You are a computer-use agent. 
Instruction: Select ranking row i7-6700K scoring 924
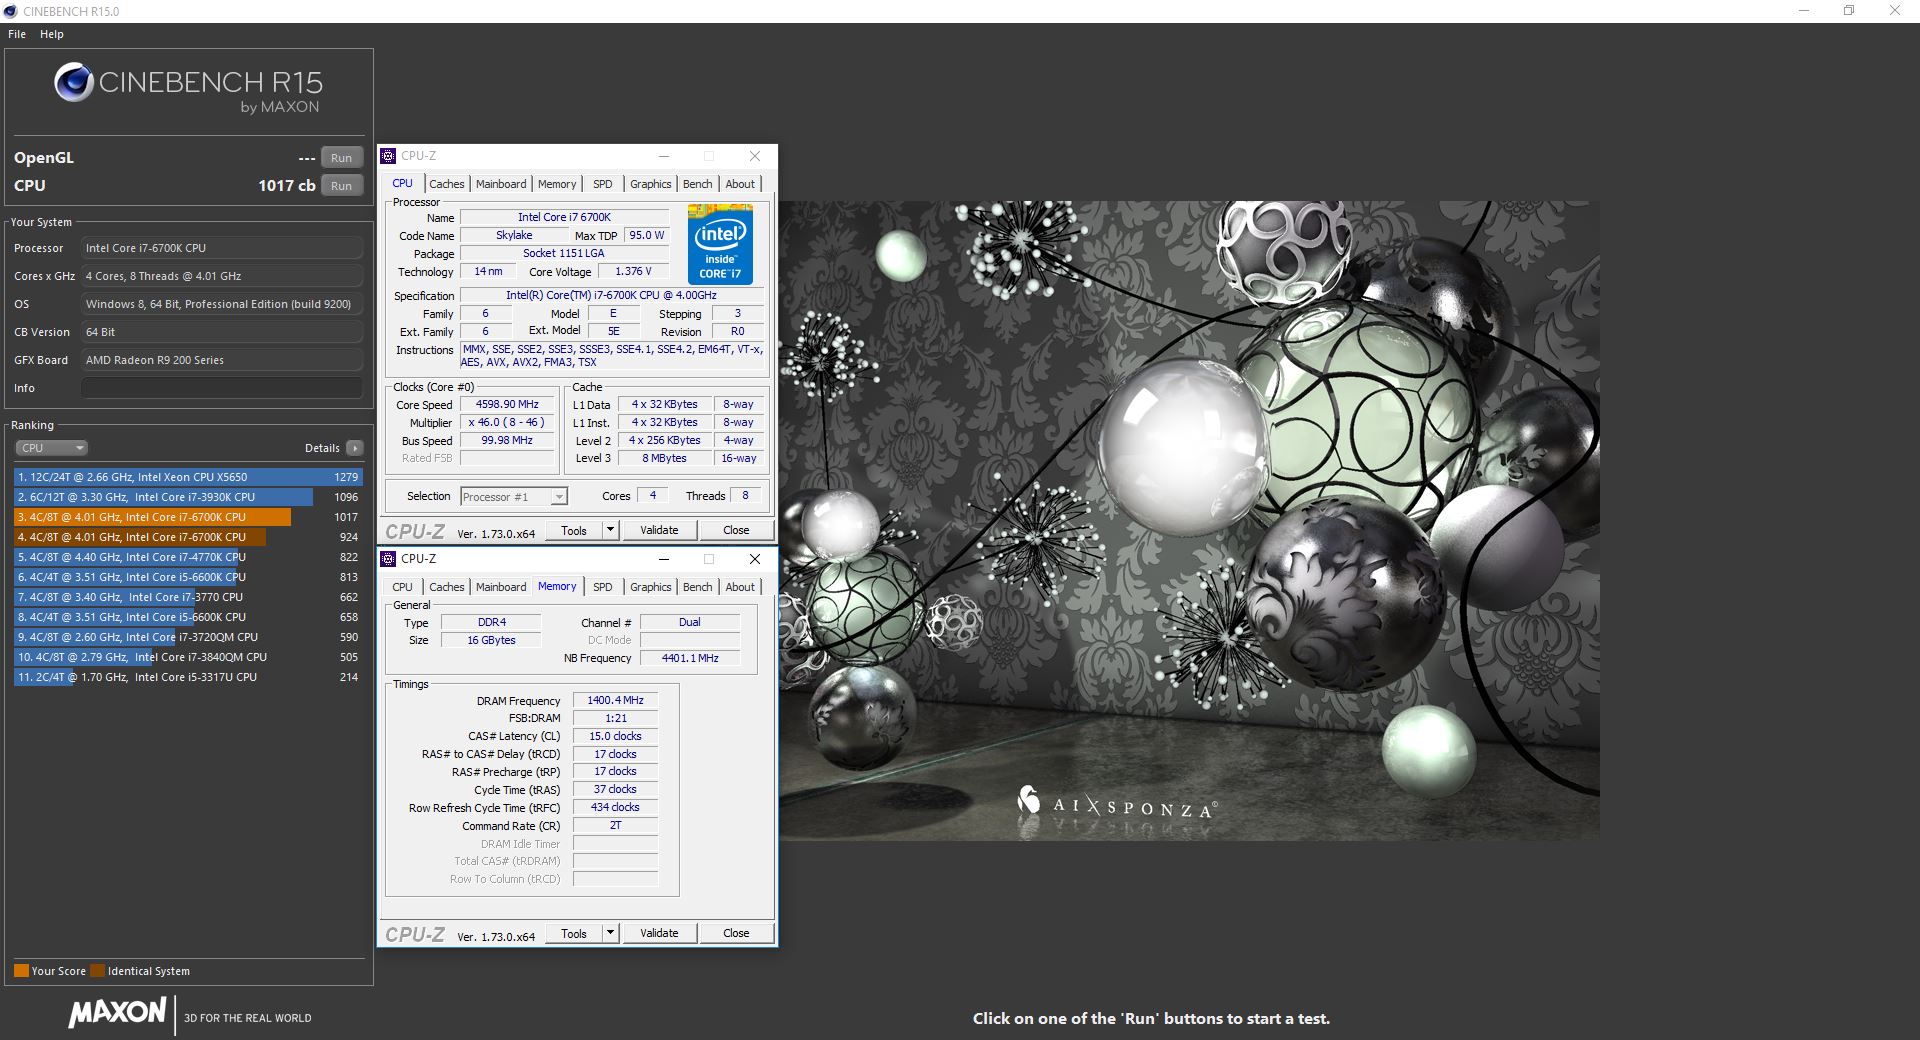(188, 537)
